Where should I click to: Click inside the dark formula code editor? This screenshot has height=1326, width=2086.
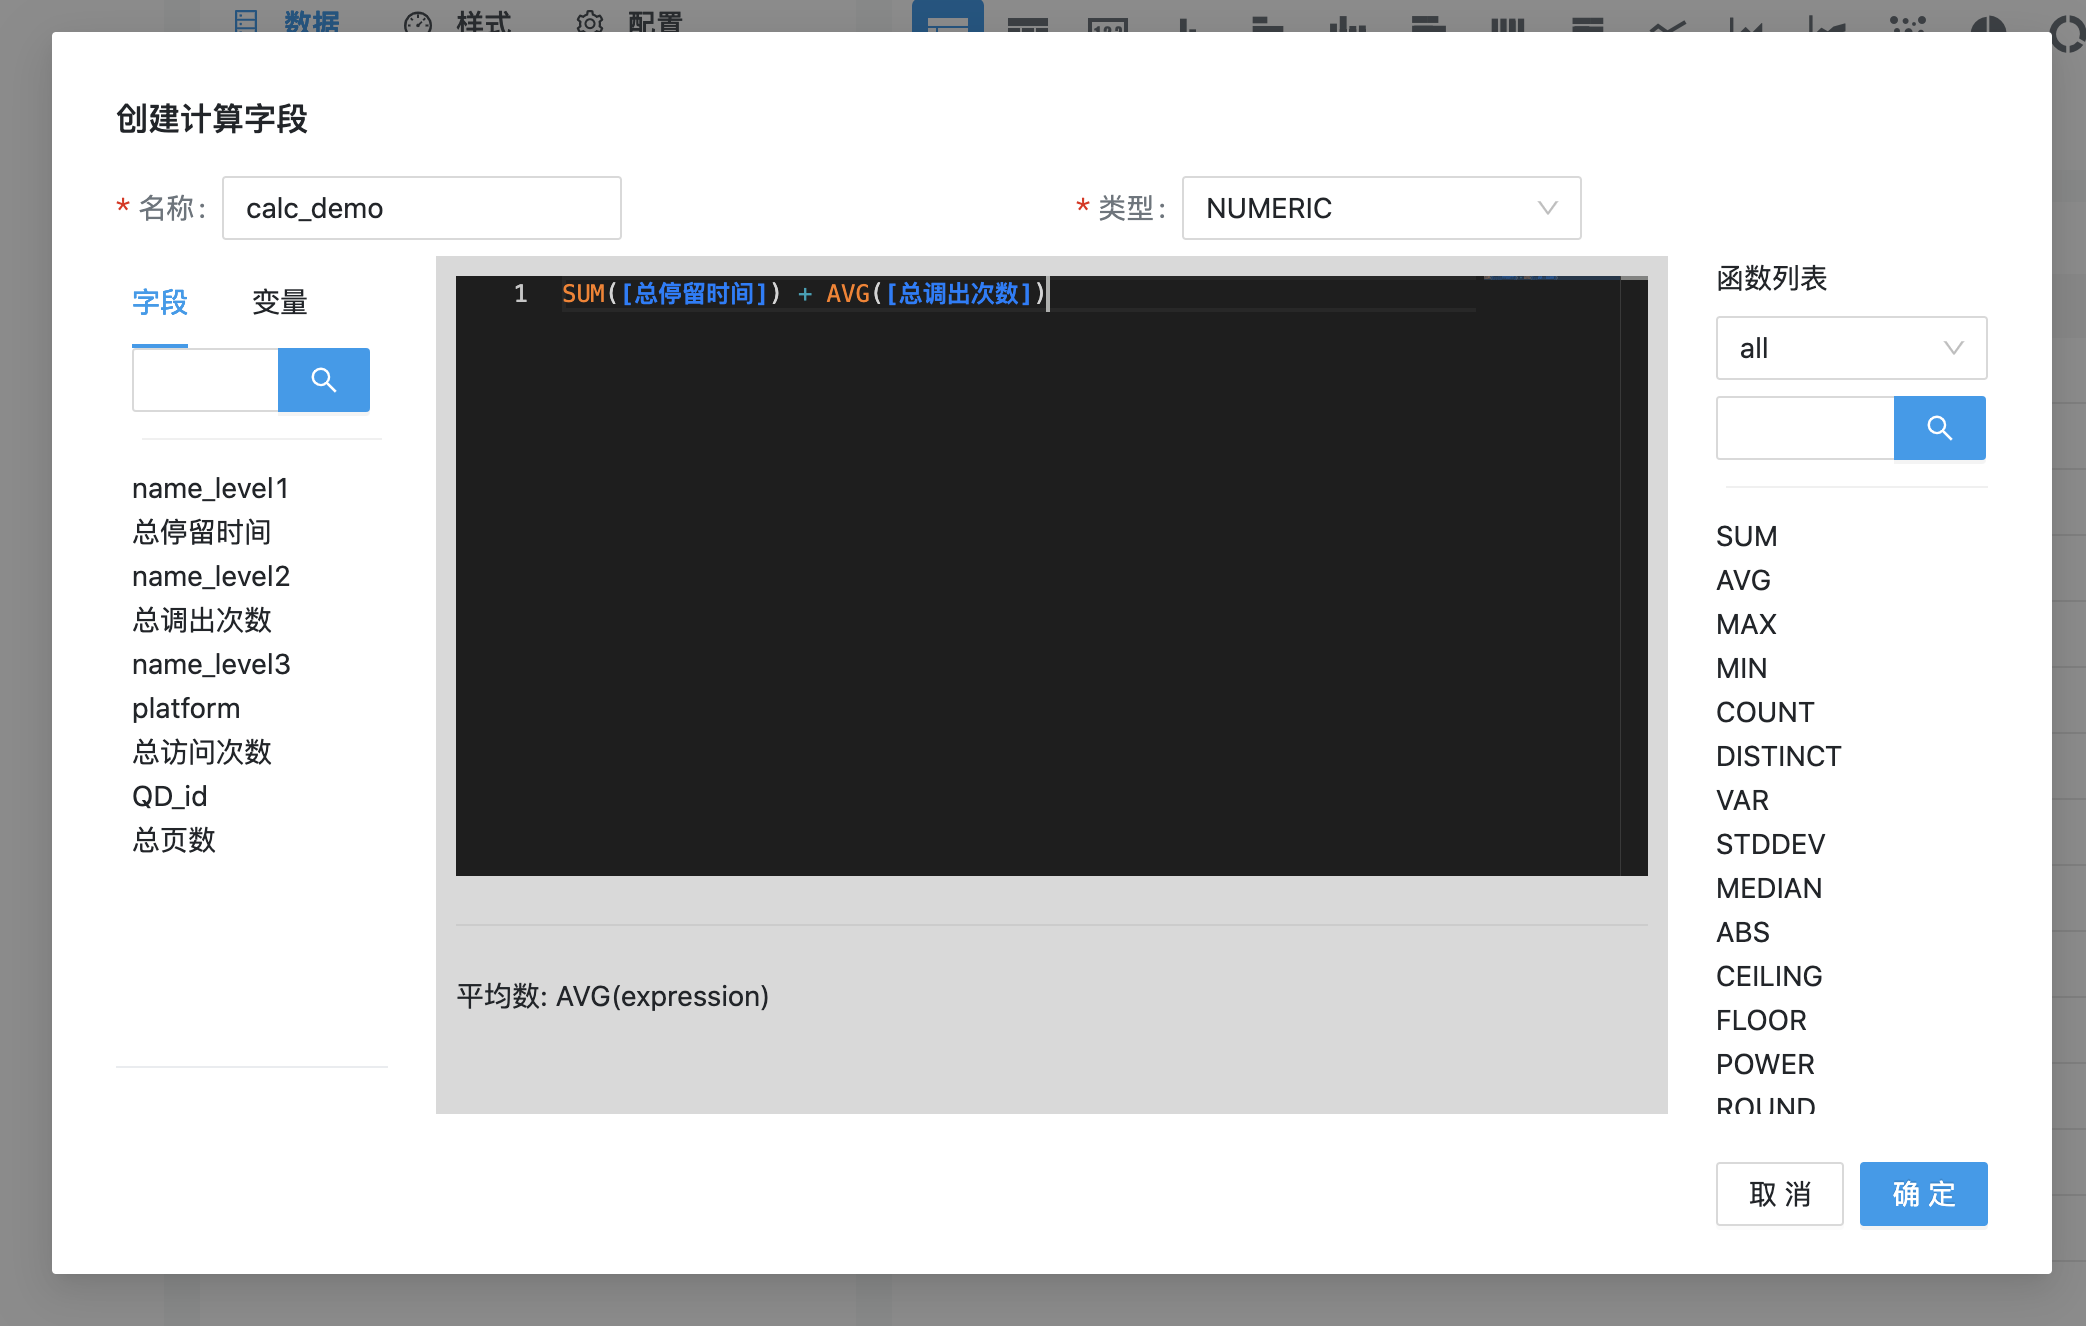click(x=1040, y=580)
